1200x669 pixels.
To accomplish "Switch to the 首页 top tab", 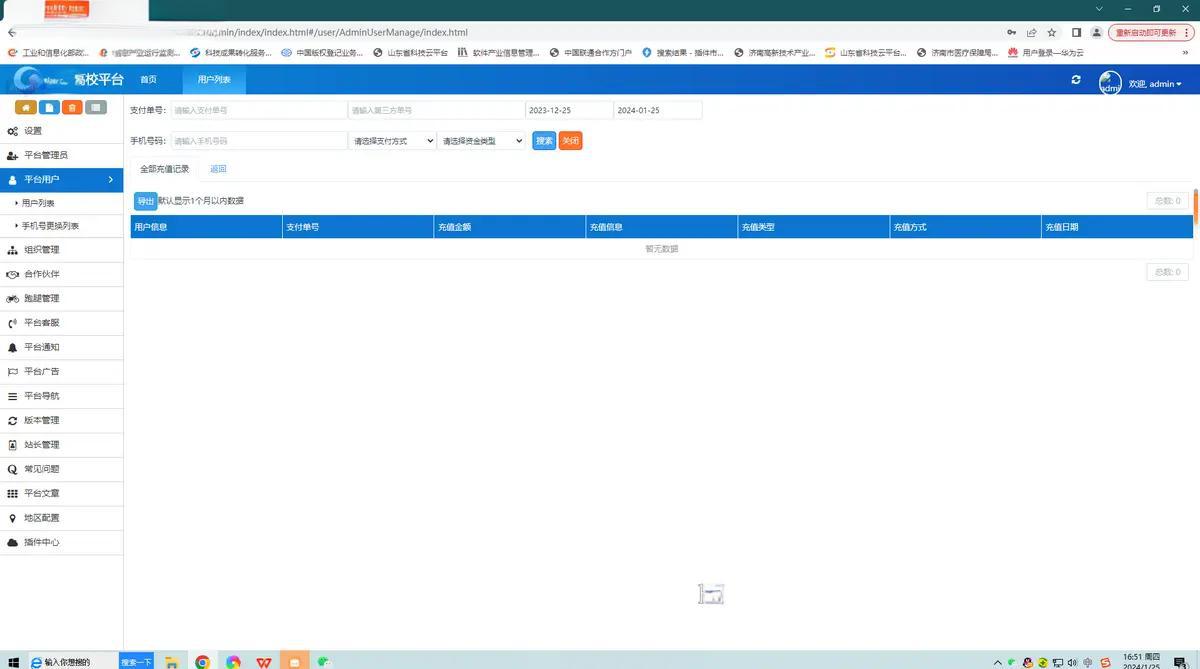I will (148, 80).
